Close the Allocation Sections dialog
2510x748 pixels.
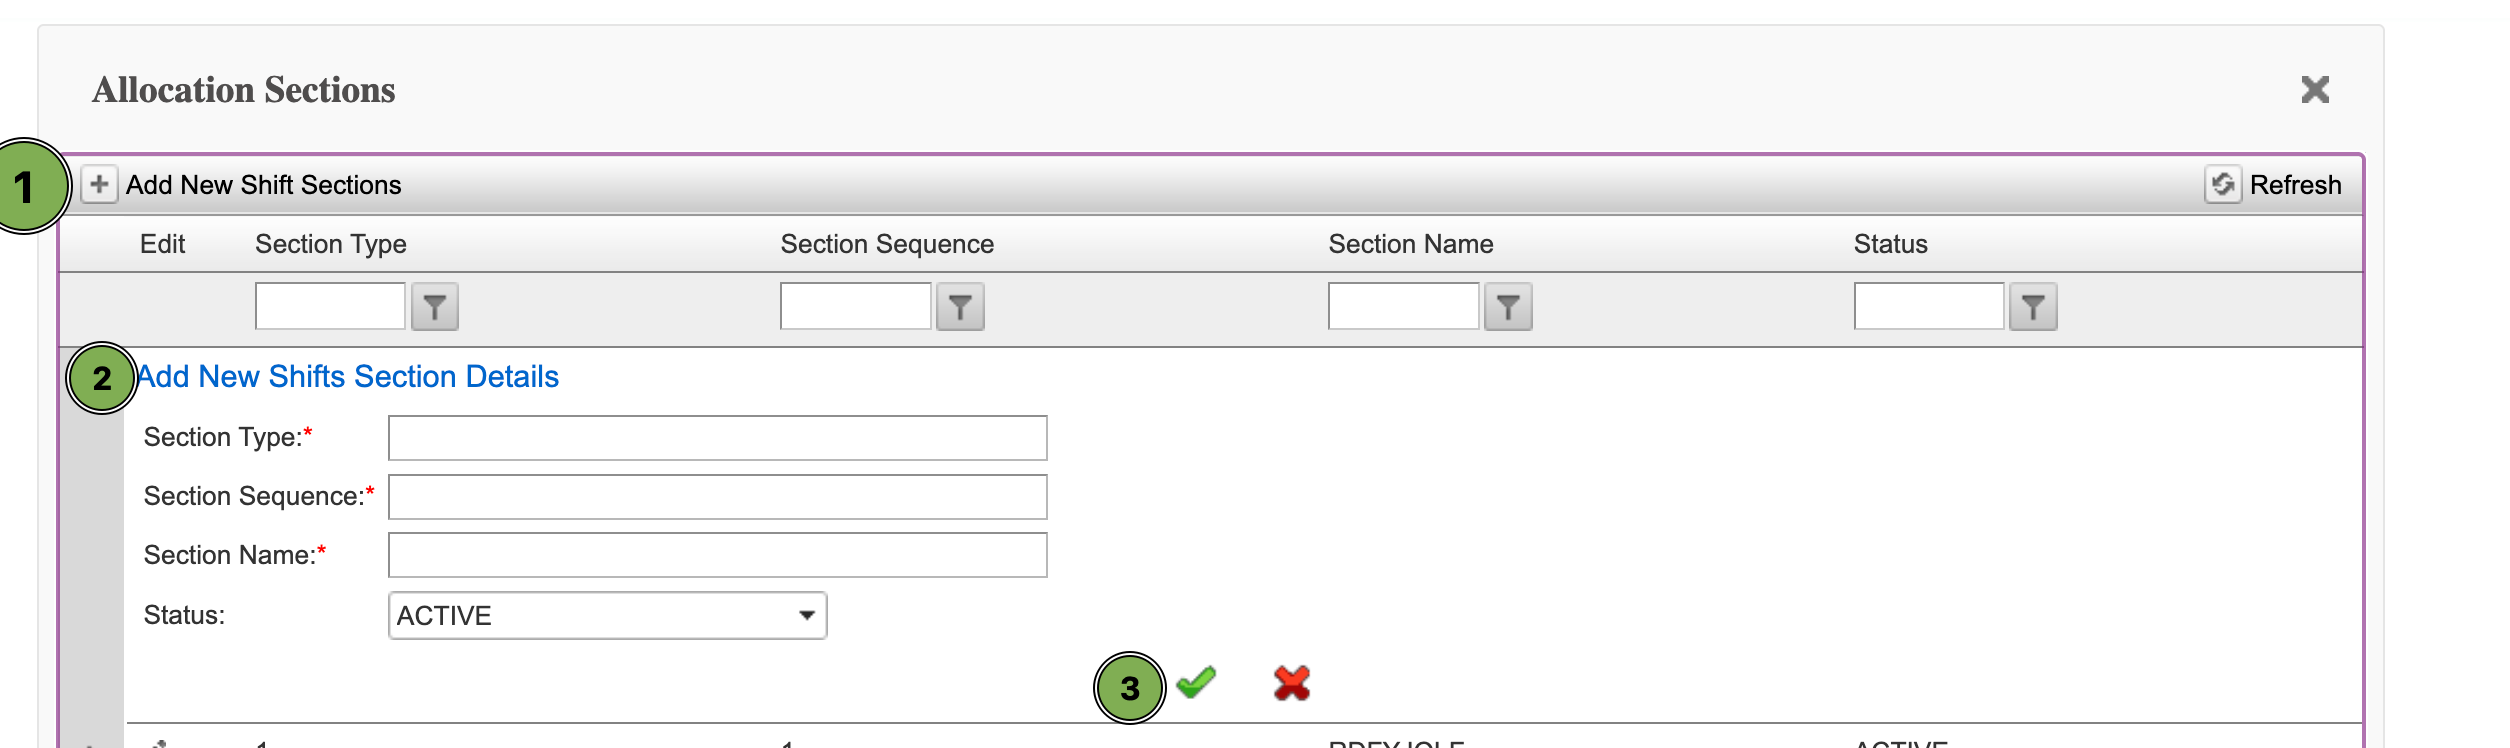coord(2315,90)
